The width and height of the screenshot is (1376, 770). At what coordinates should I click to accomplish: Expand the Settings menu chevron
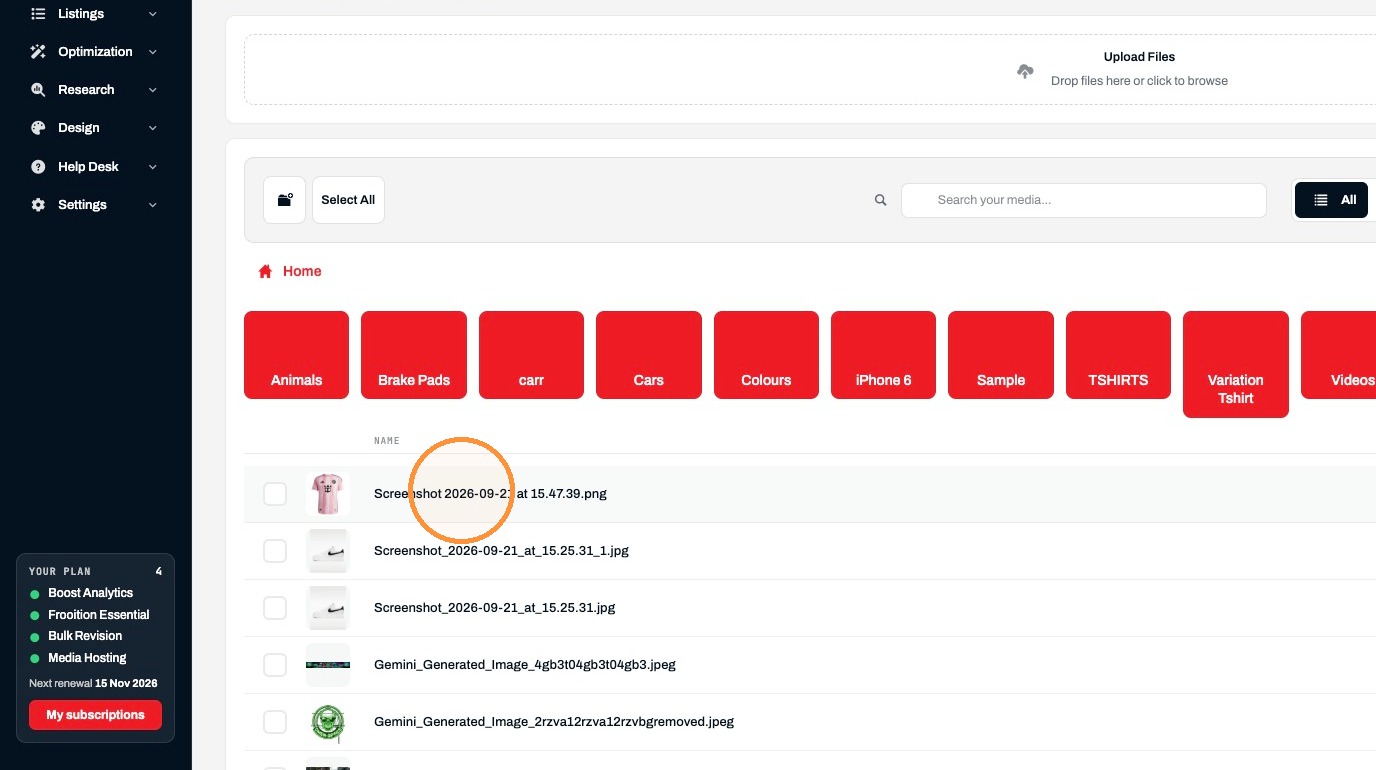click(x=153, y=205)
